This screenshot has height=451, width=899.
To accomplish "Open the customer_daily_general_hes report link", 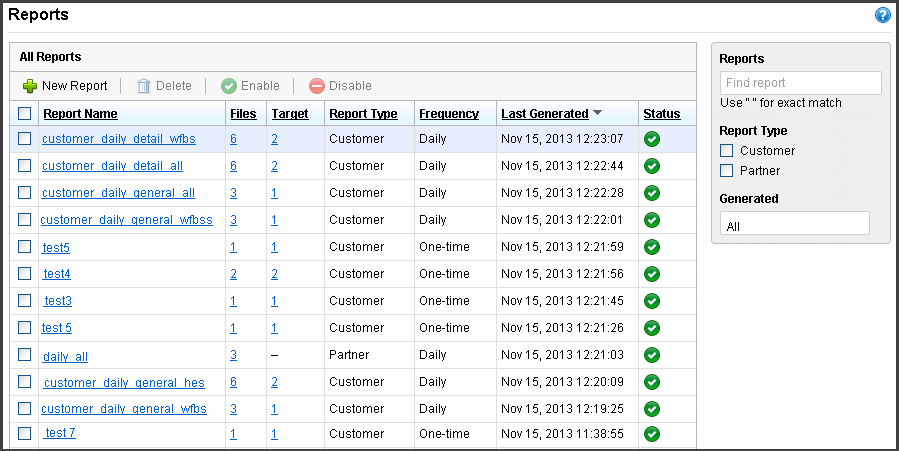I will (124, 382).
